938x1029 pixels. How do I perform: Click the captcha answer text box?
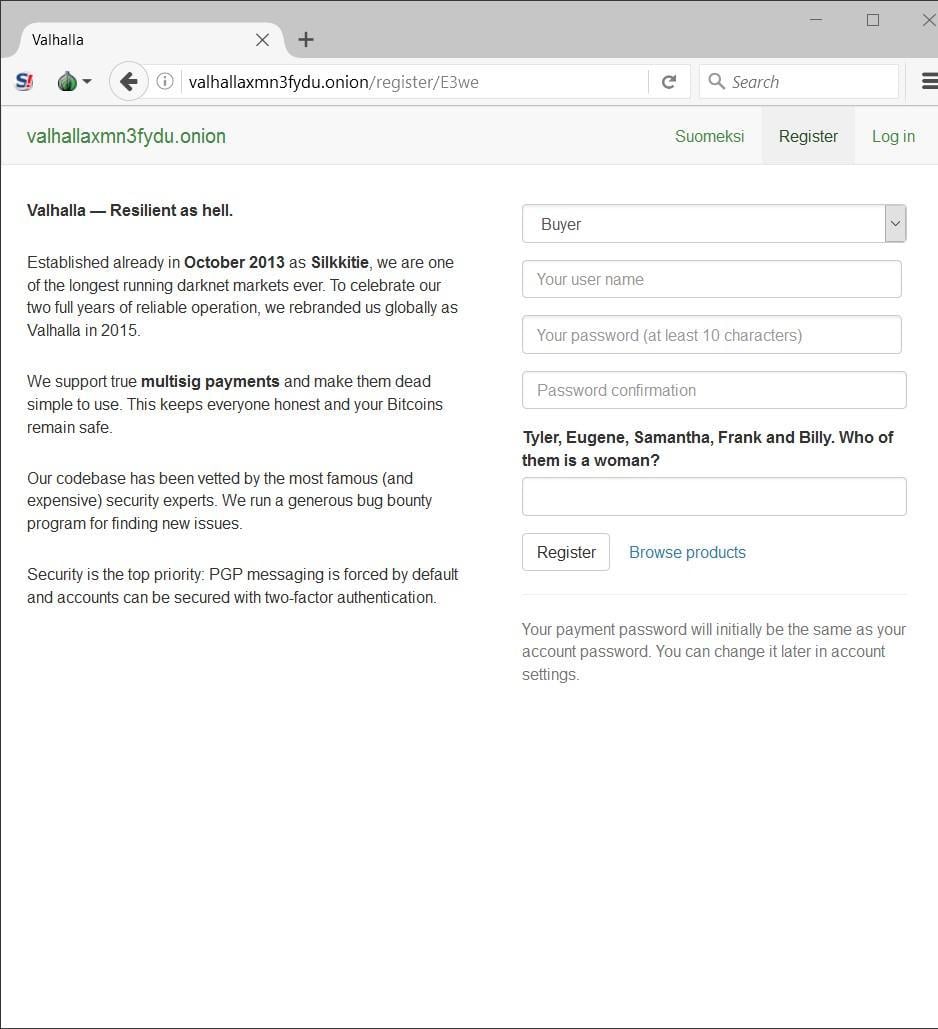point(714,497)
